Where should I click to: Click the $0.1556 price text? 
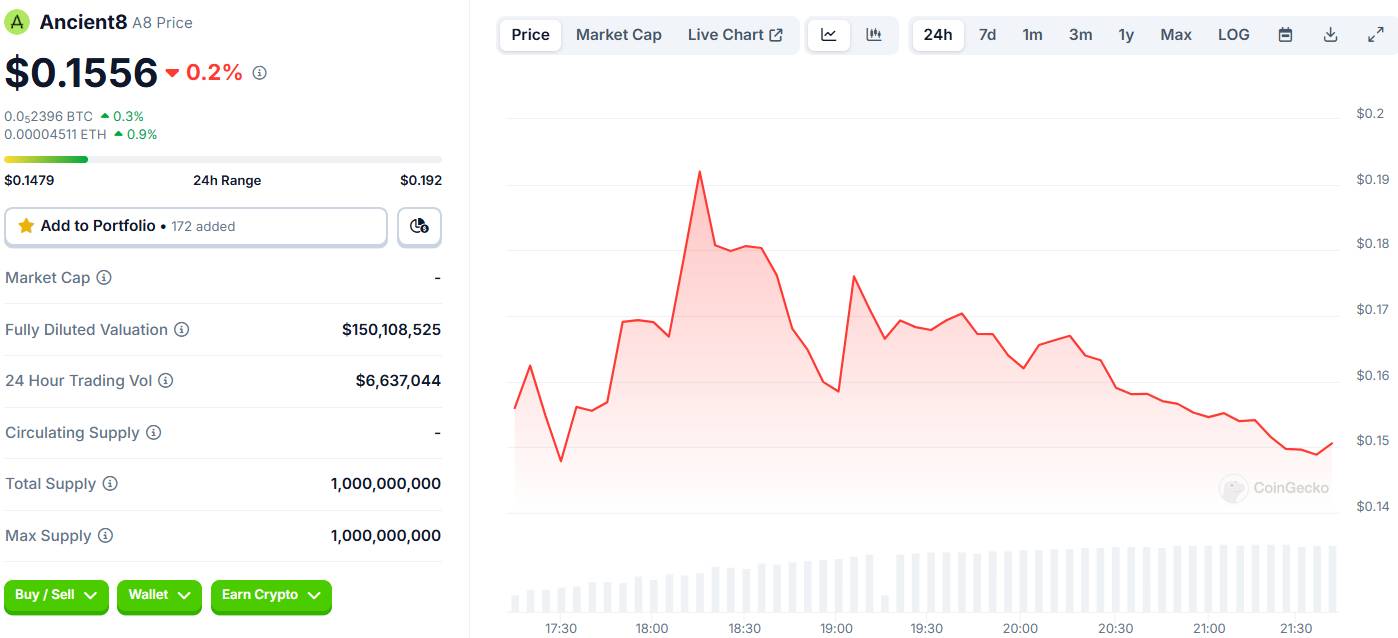point(81,73)
